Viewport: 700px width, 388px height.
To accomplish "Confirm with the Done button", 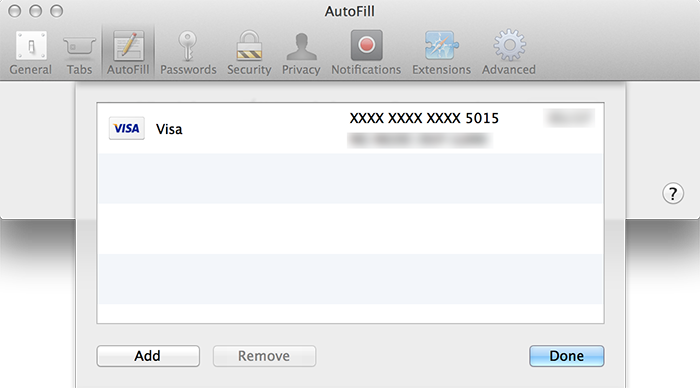I will tap(567, 356).
